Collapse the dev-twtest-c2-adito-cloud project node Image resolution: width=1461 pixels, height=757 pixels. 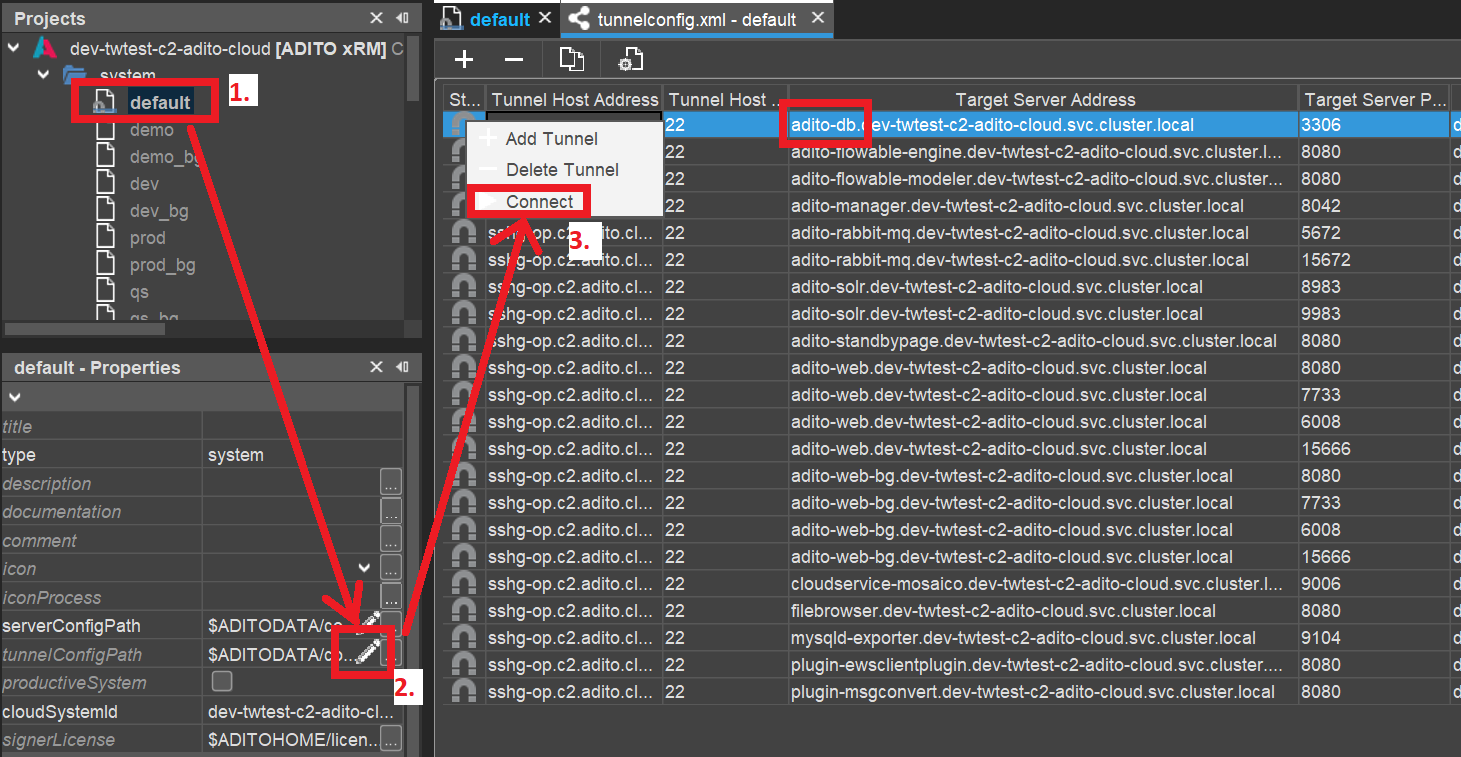point(13,48)
